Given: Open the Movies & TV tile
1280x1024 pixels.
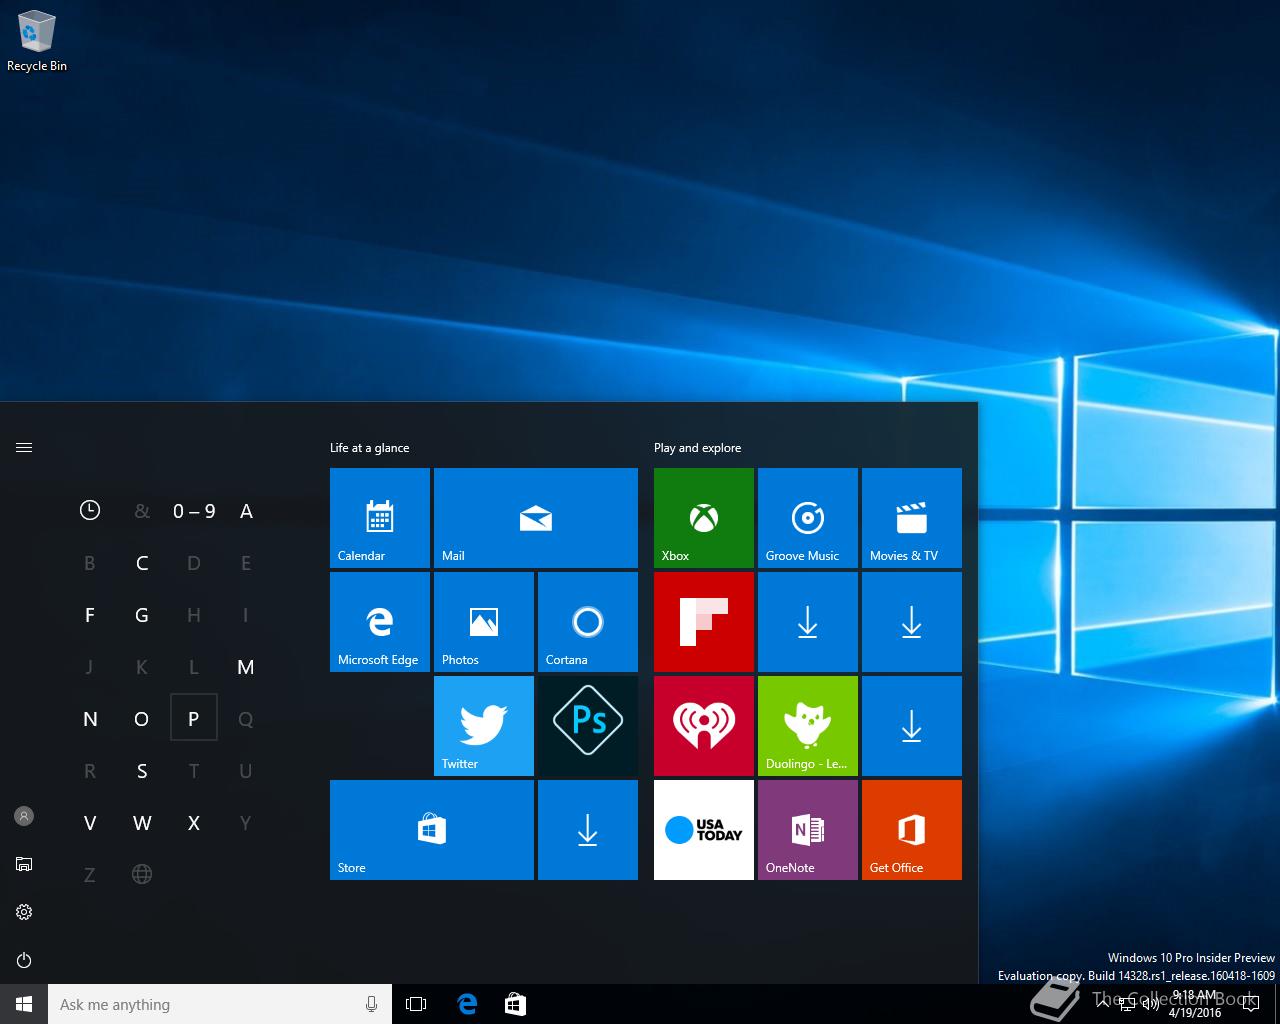Looking at the screenshot, I should pyautogui.click(x=912, y=518).
